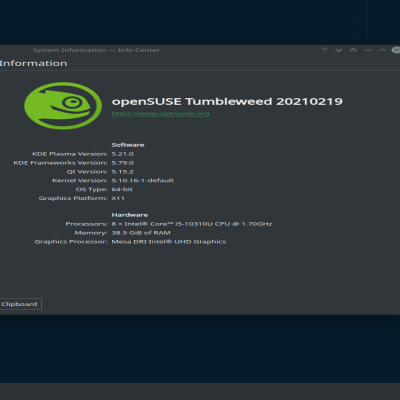This screenshot has width=400, height=400.
Task: Minimize the Info Center window
Action: pyautogui.click(x=368, y=50)
